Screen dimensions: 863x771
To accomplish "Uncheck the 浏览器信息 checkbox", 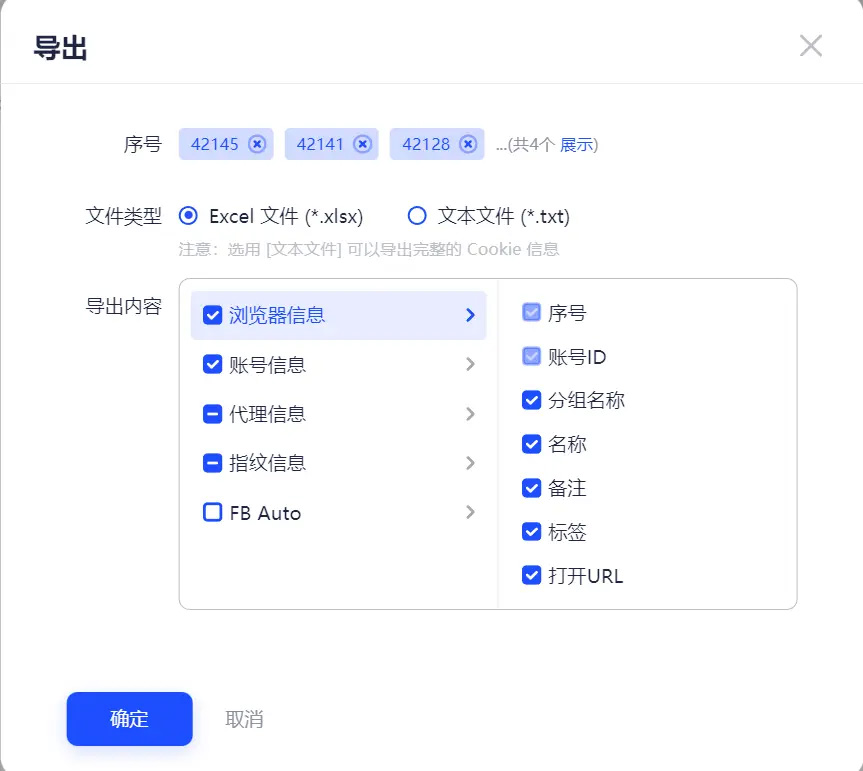I will [212, 315].
